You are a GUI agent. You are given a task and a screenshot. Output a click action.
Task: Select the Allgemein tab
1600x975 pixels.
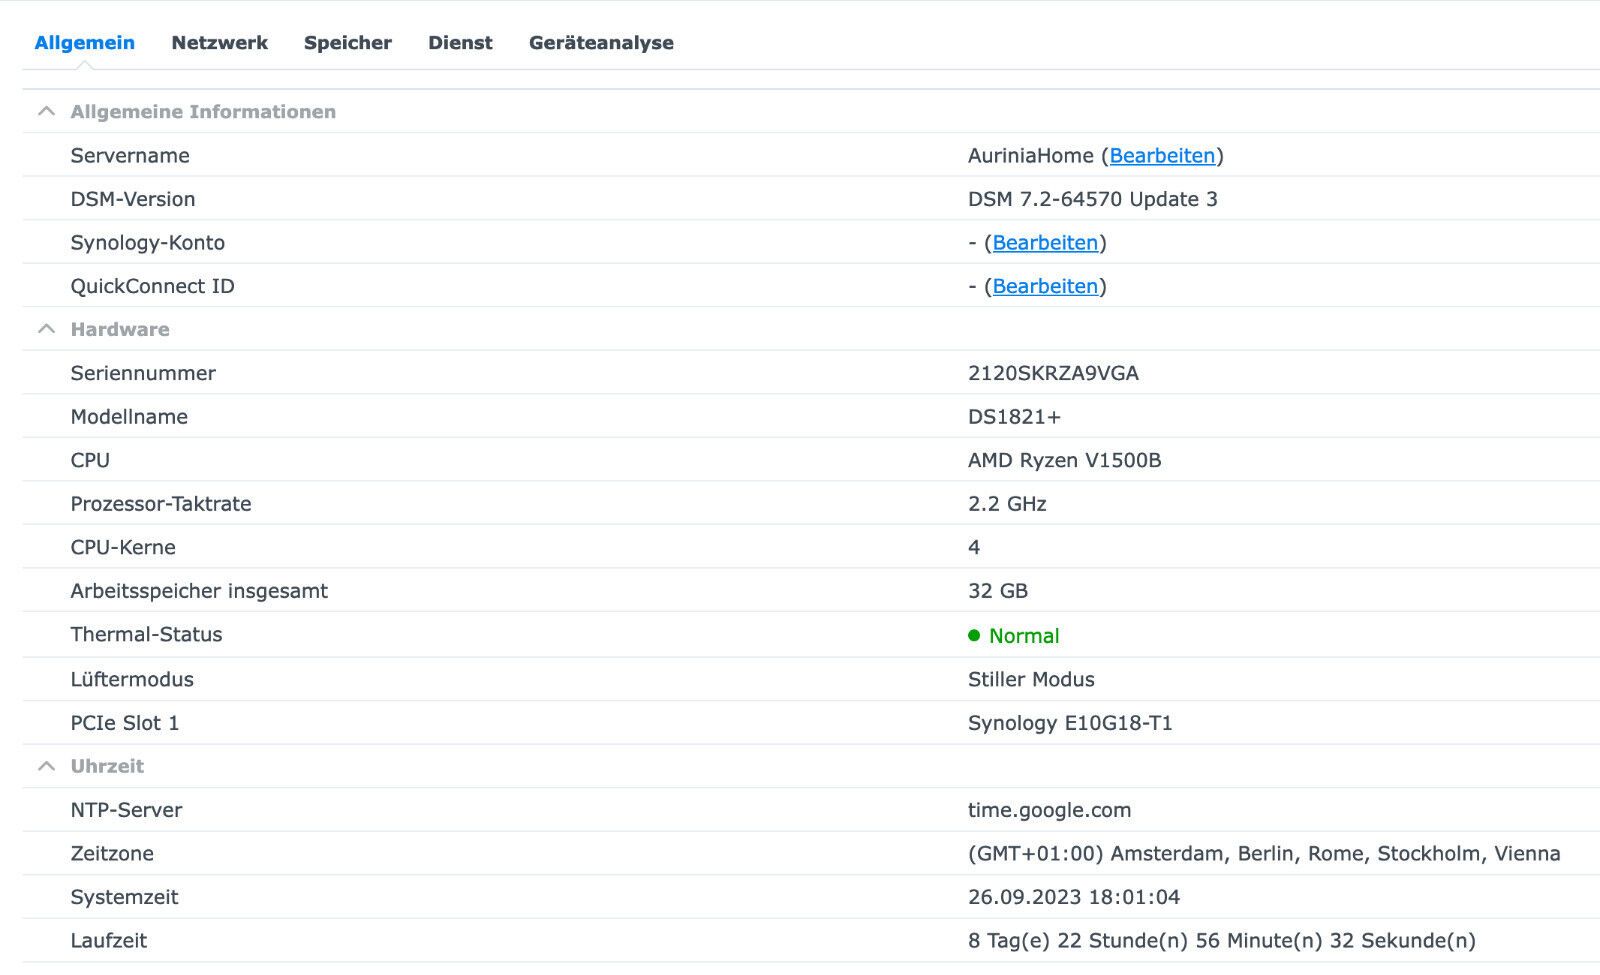click(85, 42)
